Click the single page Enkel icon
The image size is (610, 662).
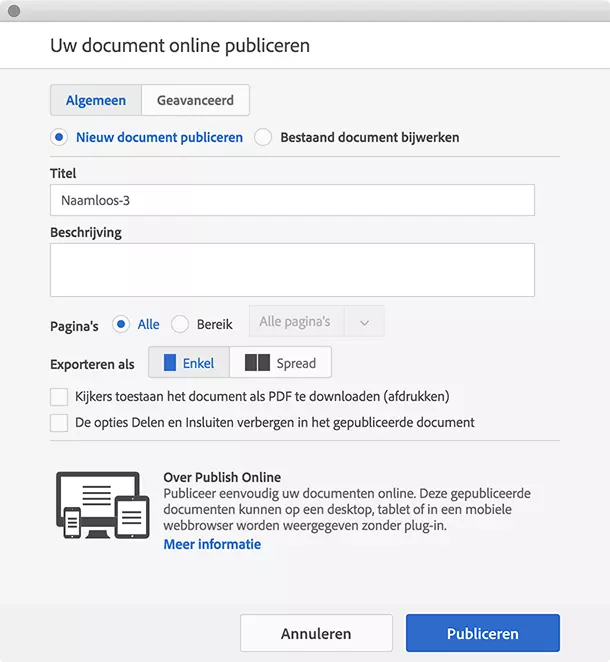pyautogui.click(x=170, y=363)
